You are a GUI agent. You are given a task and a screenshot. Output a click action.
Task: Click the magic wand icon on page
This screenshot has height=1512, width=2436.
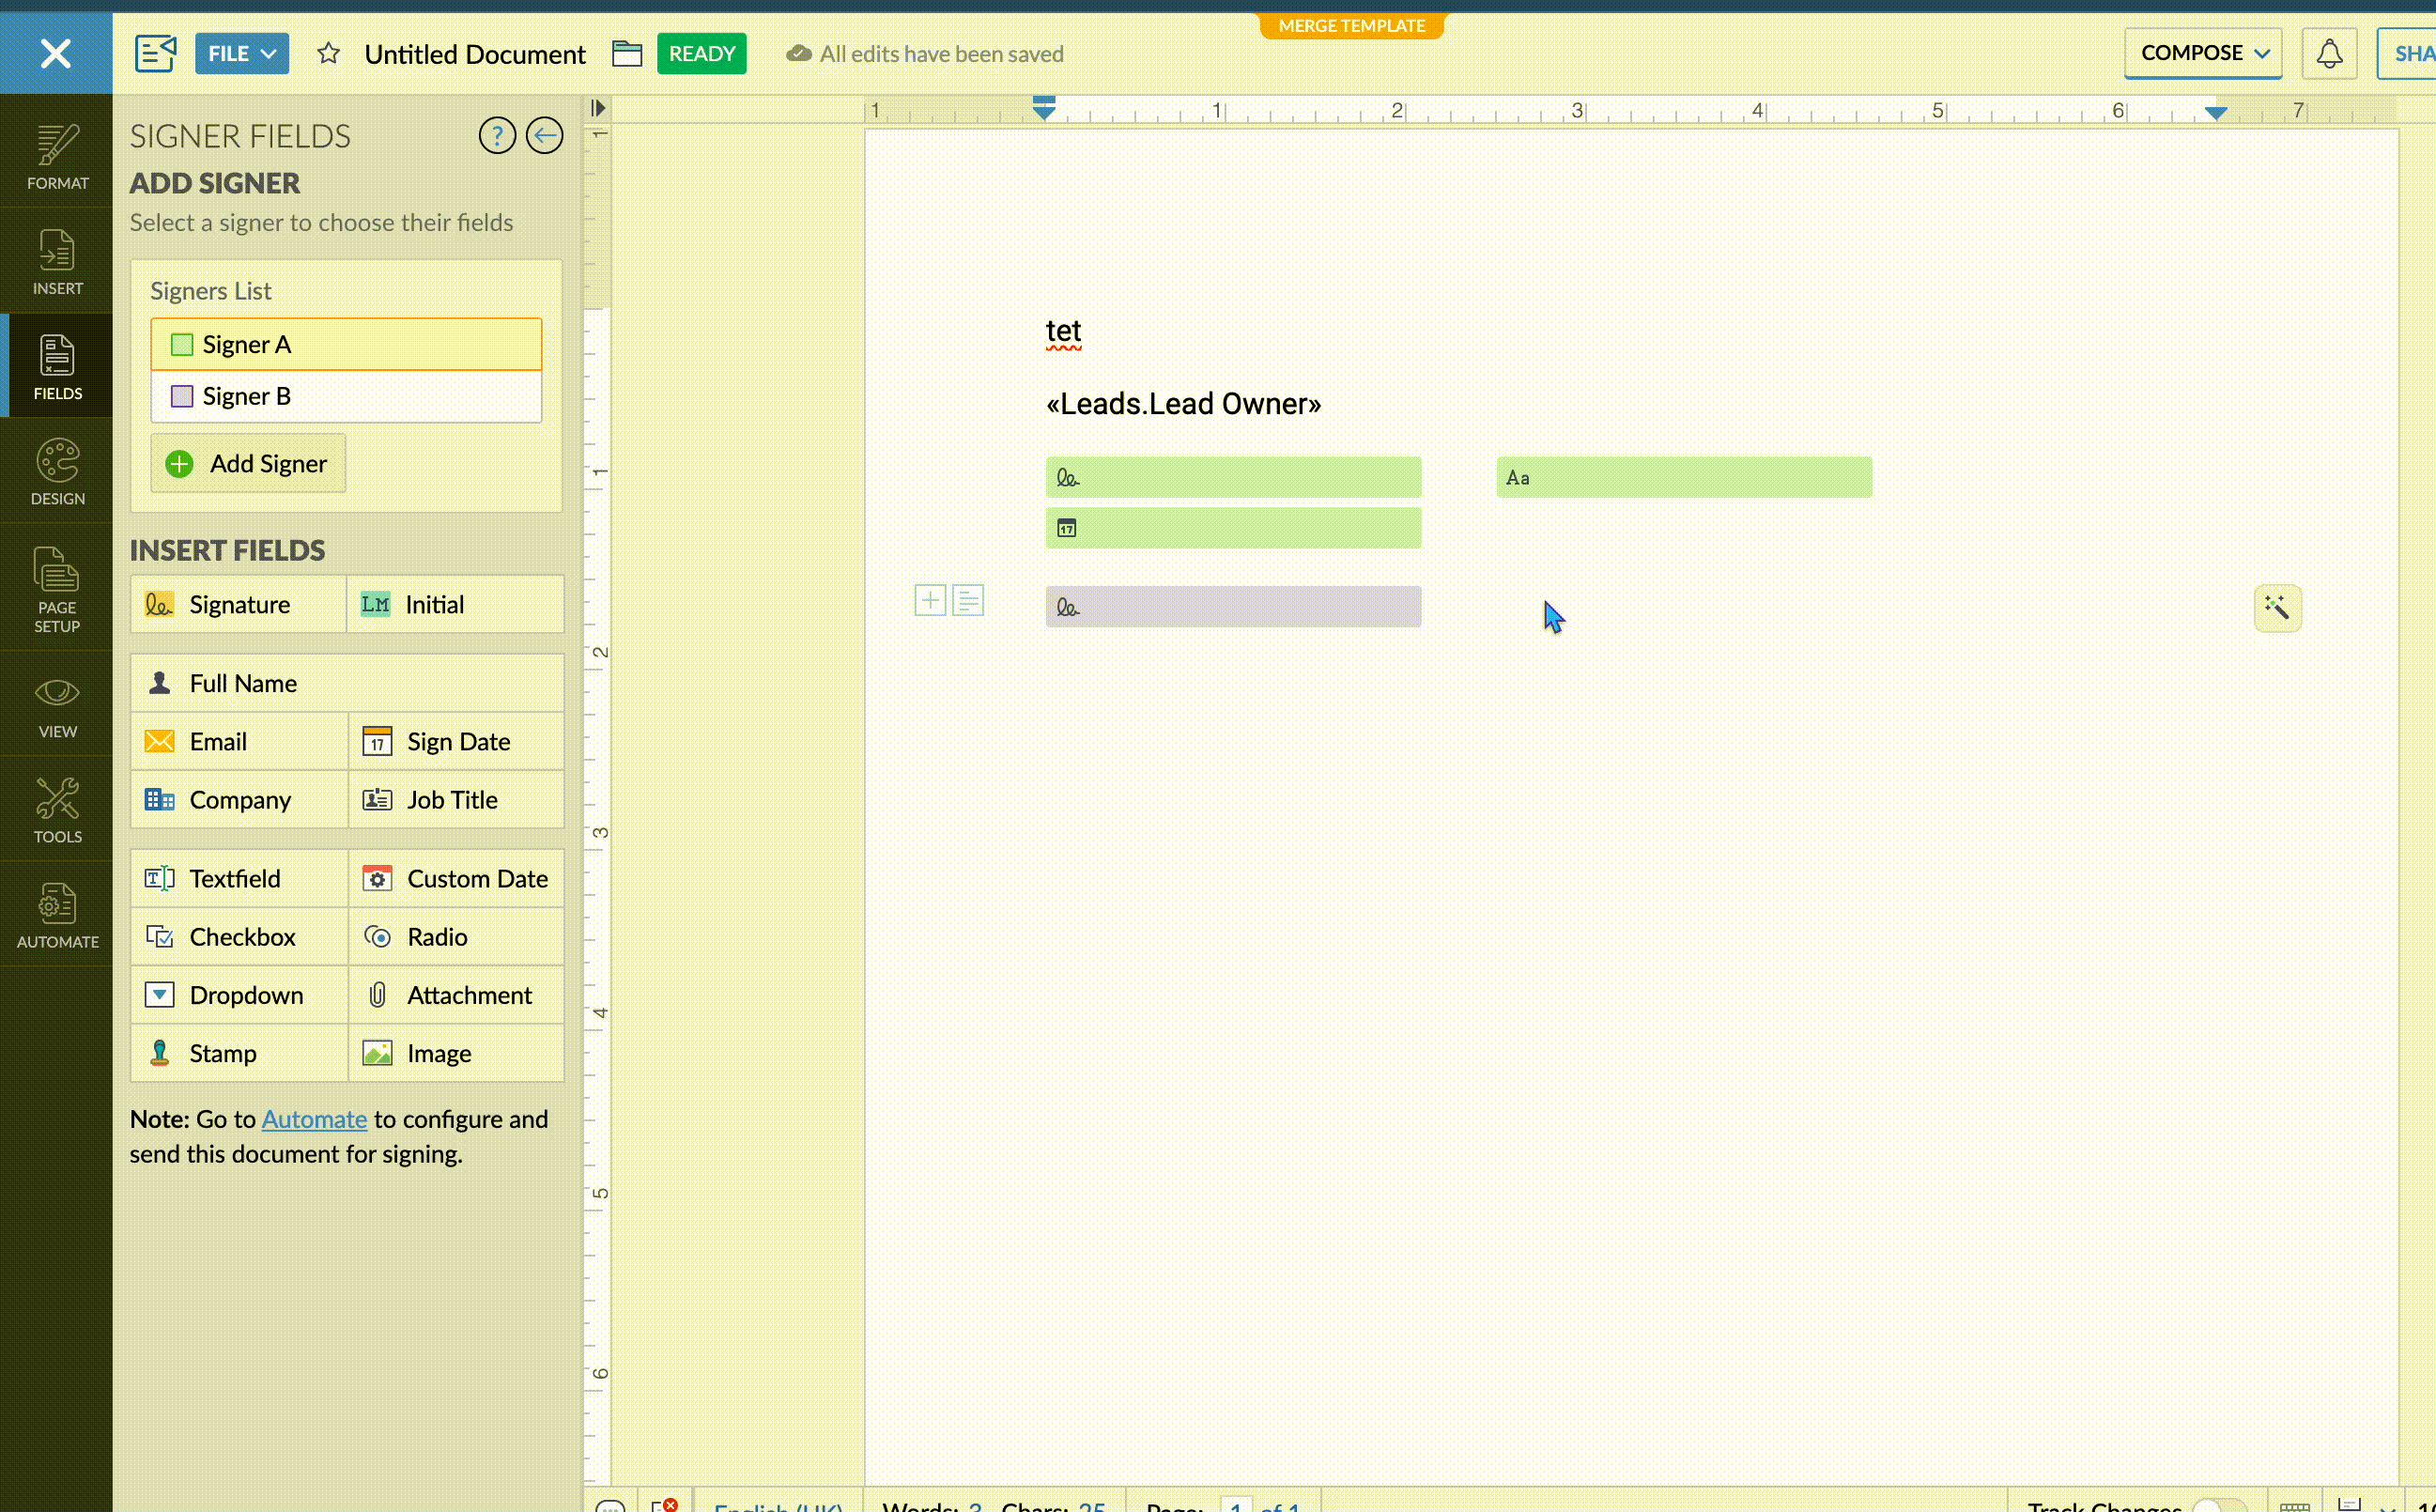tap(2277, 608)
